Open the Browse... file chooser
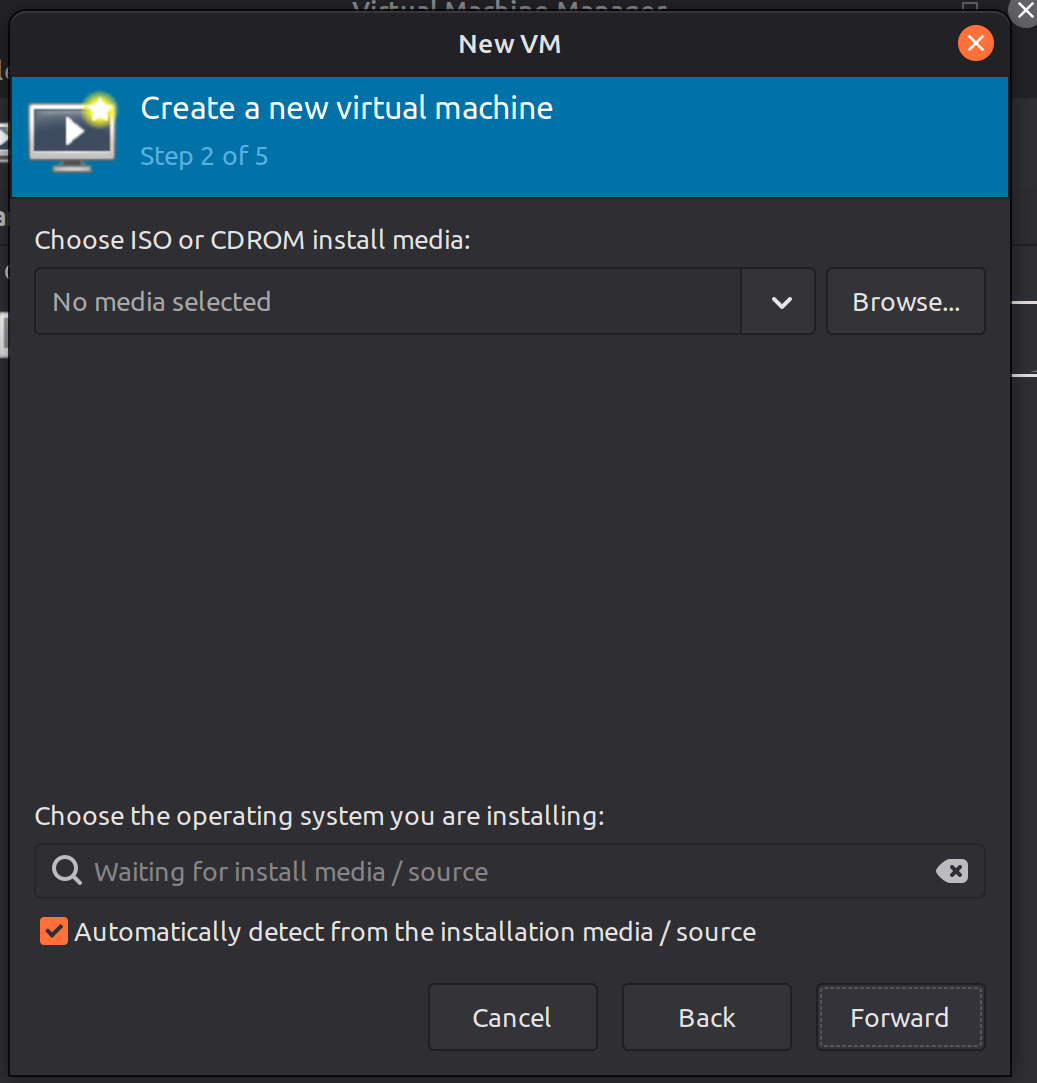1037x1083 pixels. point(905,302)
